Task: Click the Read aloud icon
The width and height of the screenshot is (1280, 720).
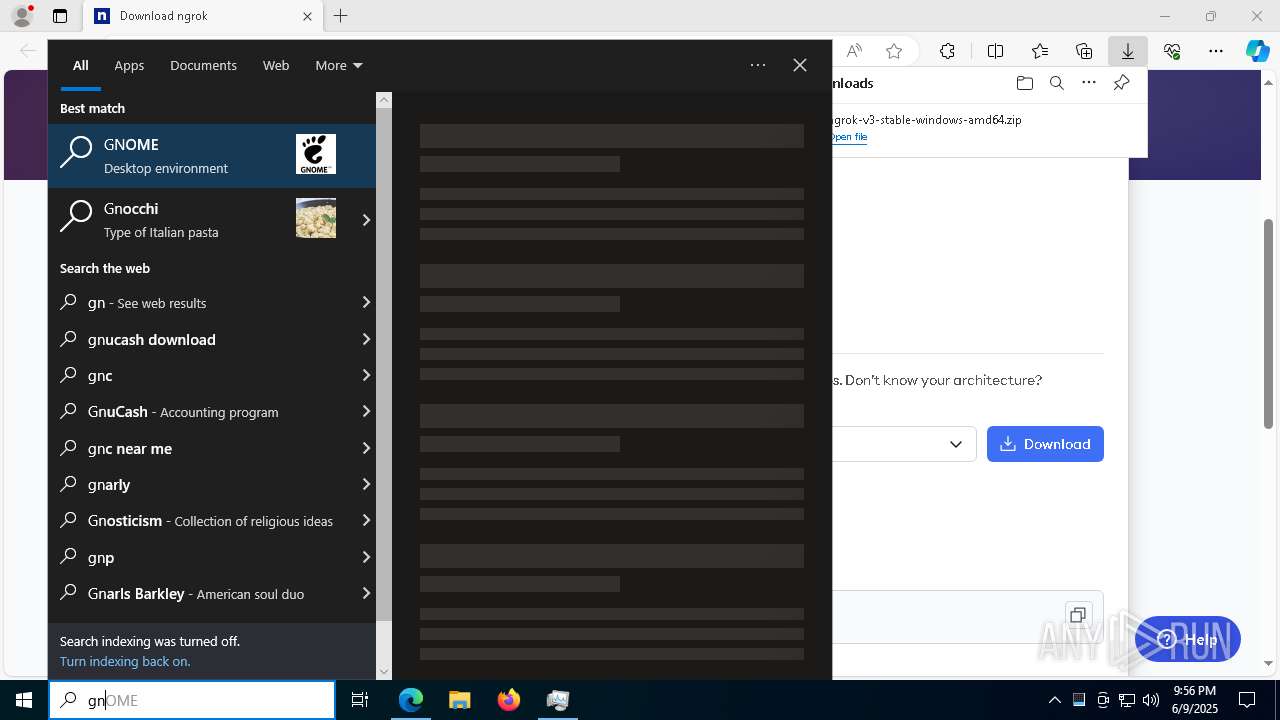Action: (x=854, y=51)
